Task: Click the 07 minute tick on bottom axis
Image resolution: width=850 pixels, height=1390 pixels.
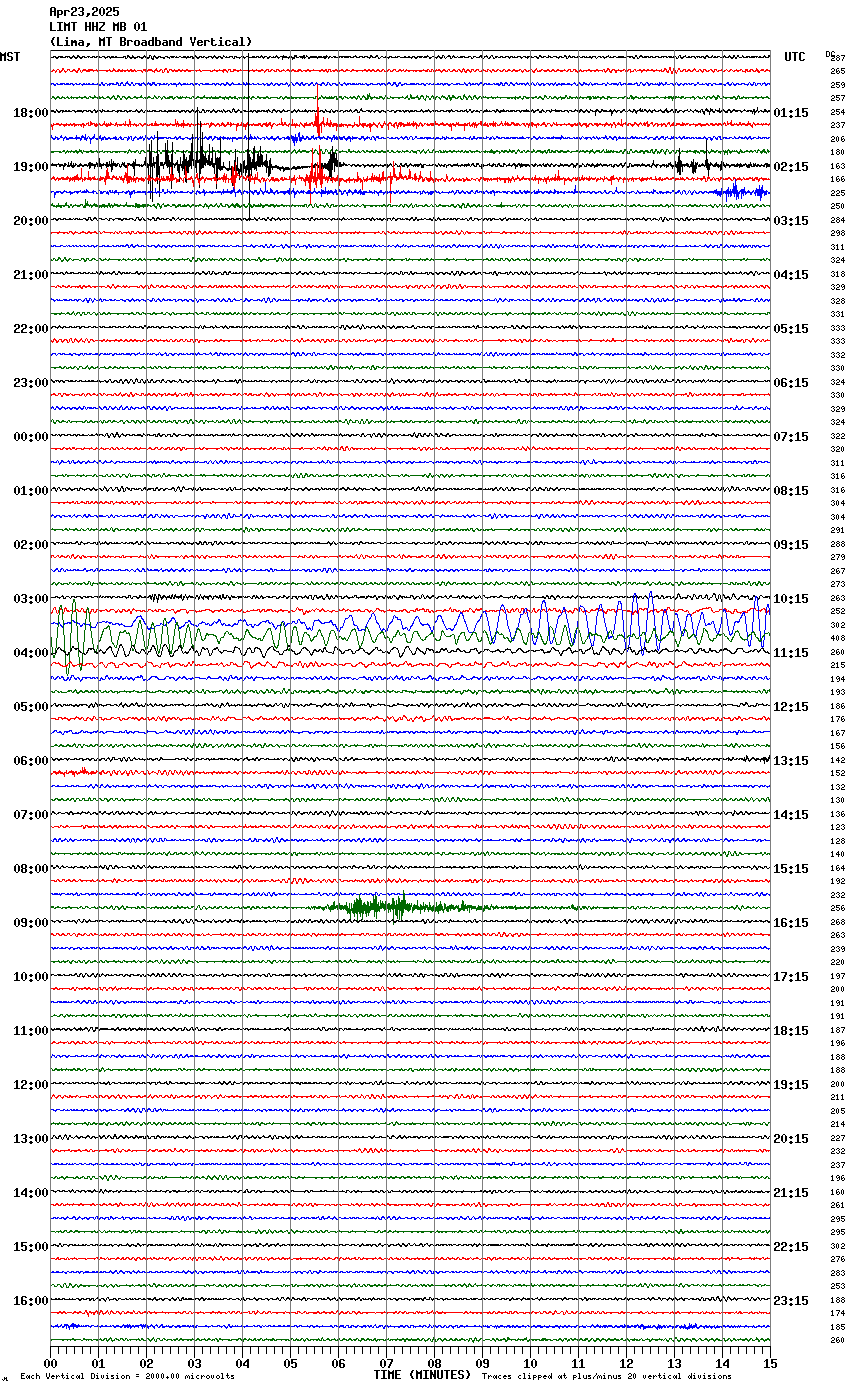Action: [386, 1363]
